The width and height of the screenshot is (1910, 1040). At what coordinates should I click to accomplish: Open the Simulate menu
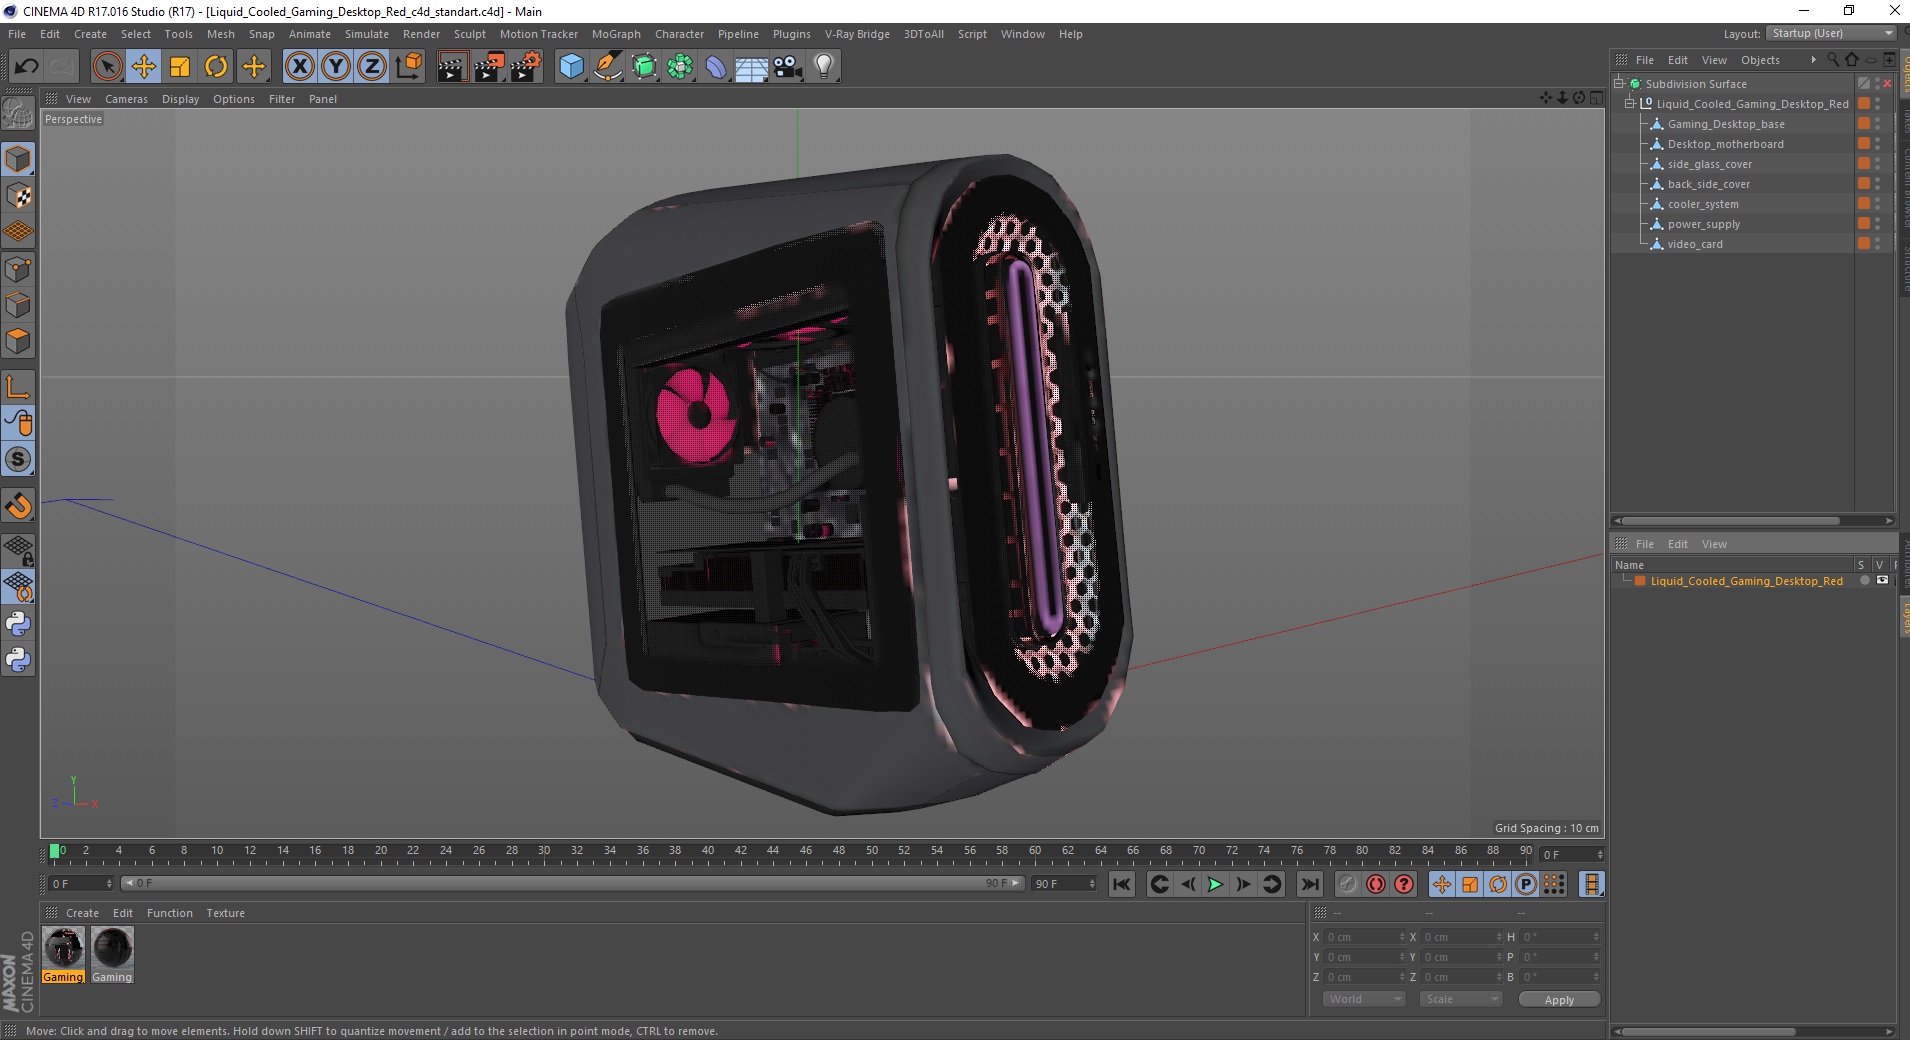(x=367, y=34)
